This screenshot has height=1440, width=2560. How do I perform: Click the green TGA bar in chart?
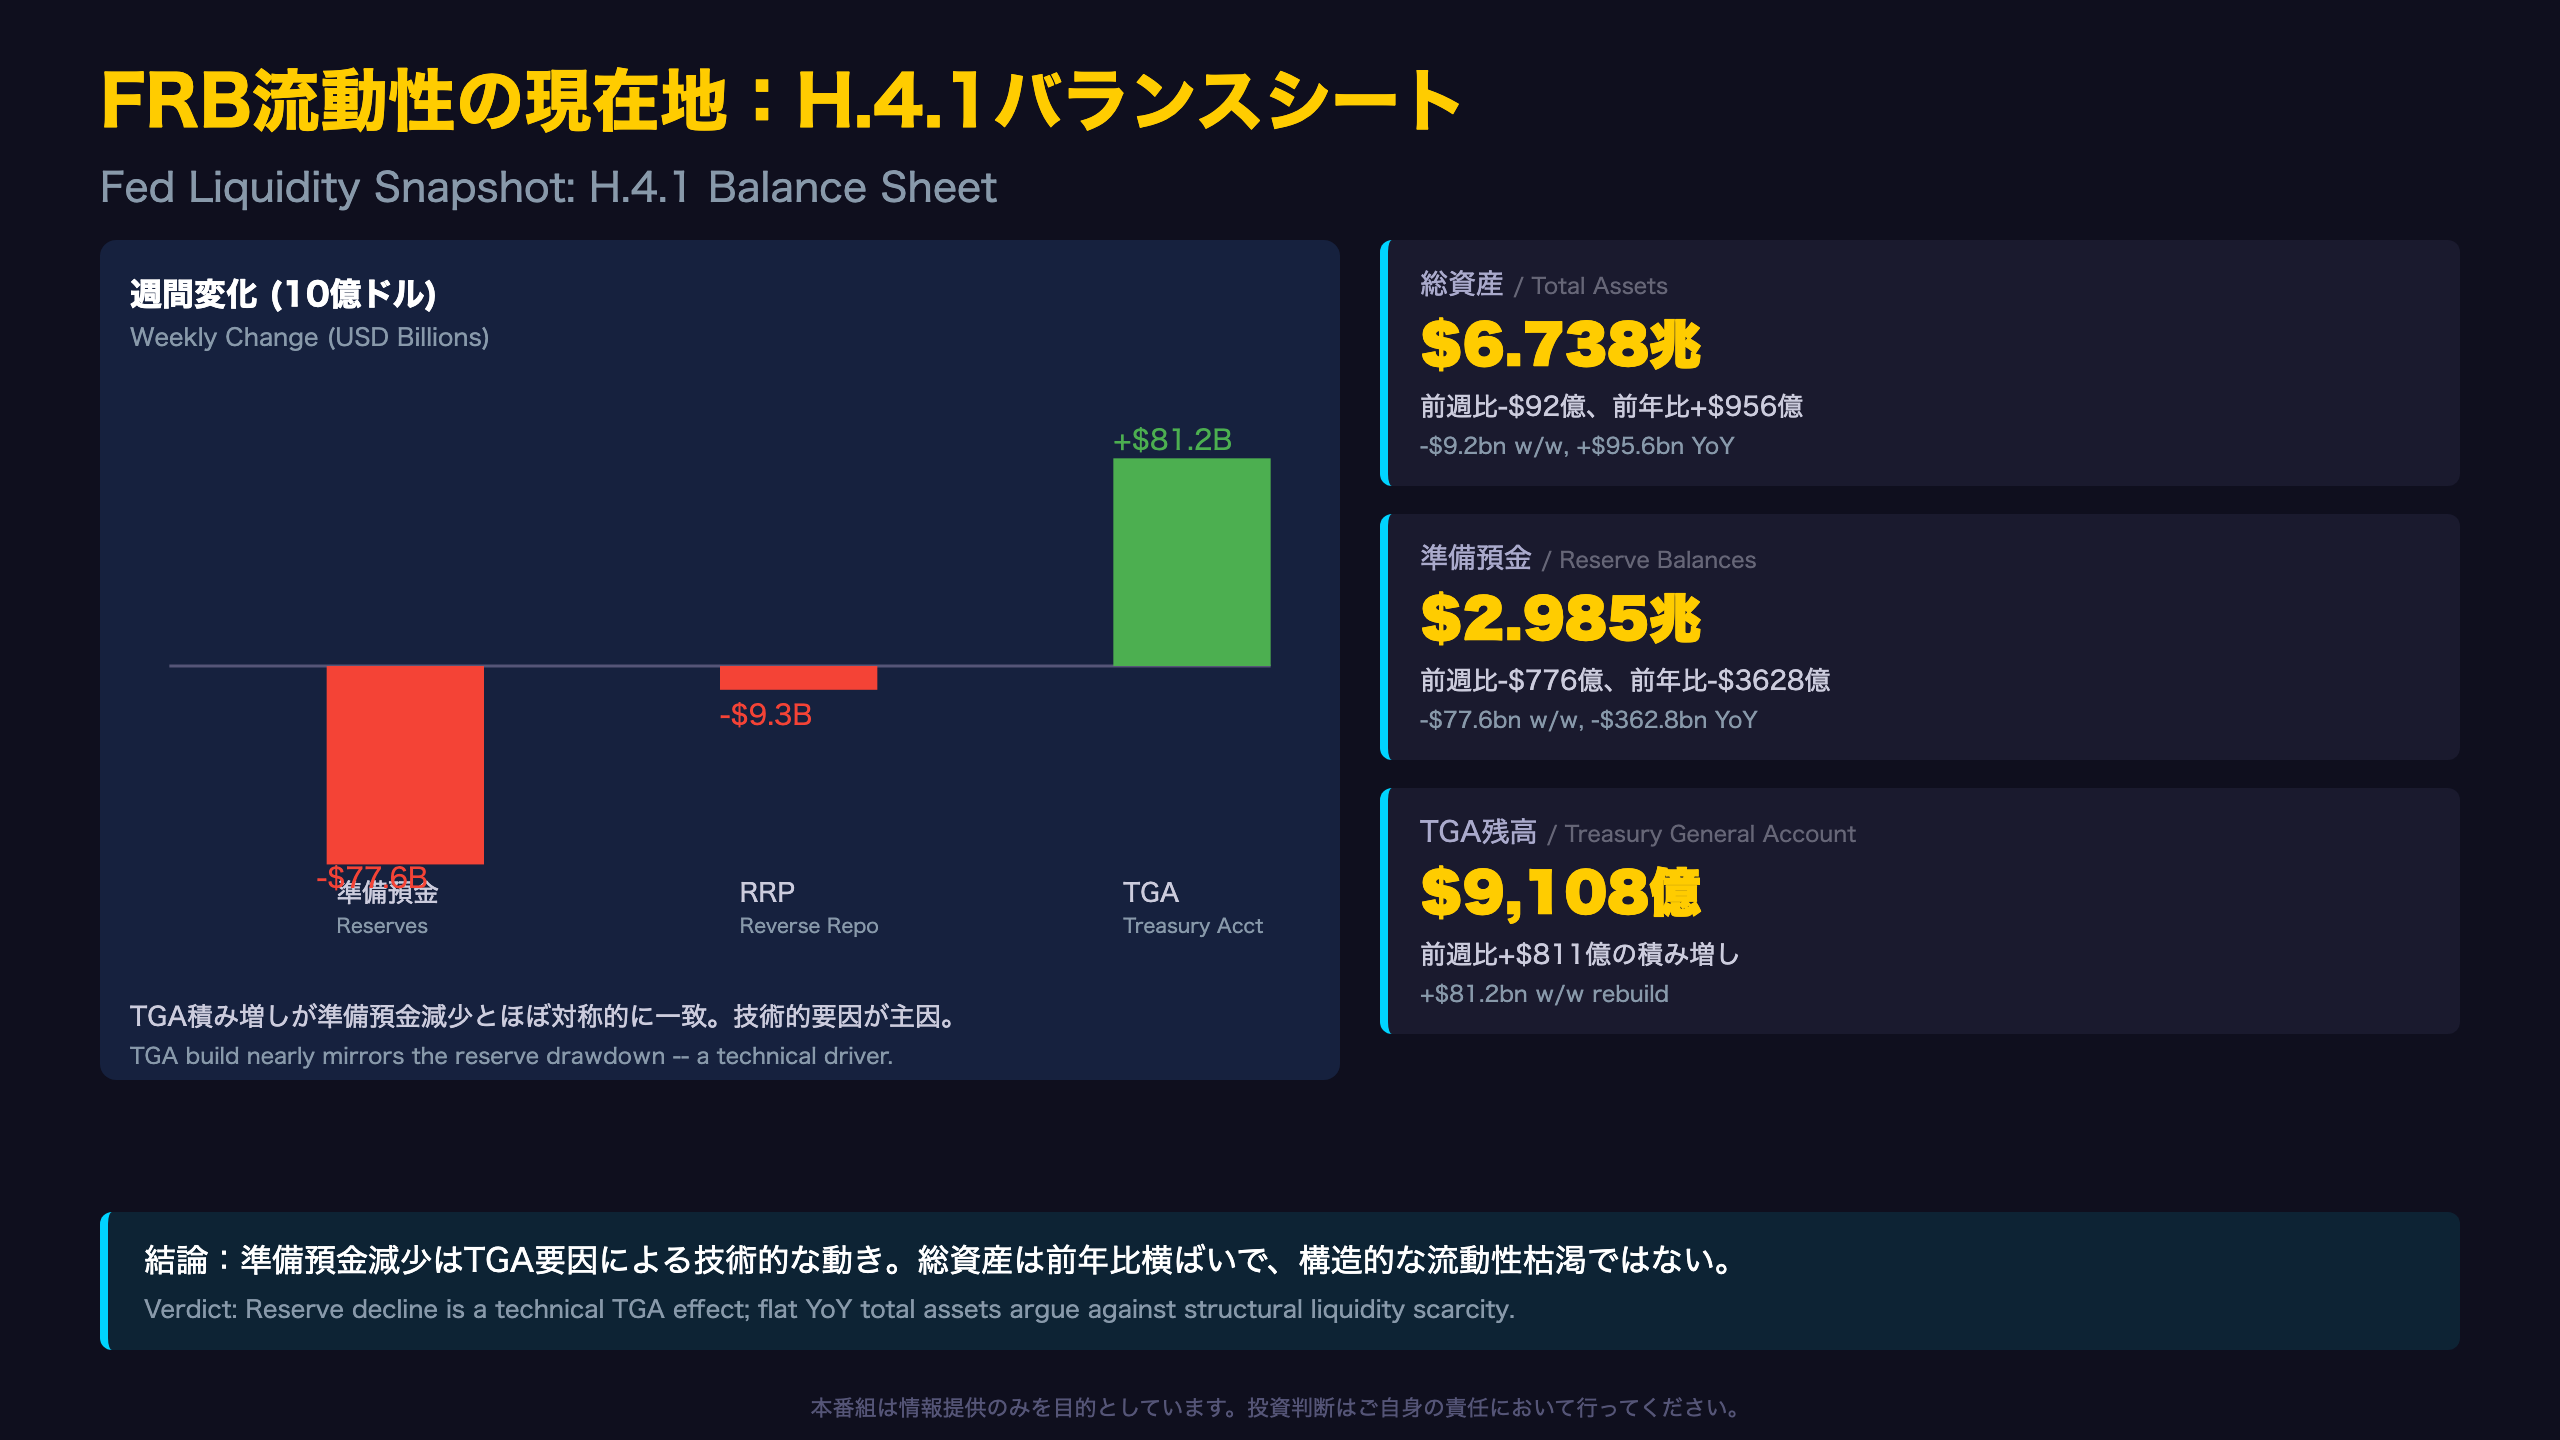point(1191,562)
